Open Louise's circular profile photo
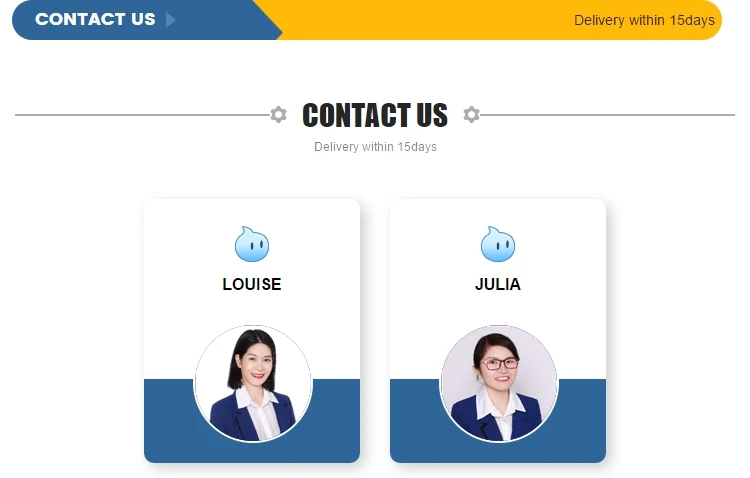 point(253,383)
